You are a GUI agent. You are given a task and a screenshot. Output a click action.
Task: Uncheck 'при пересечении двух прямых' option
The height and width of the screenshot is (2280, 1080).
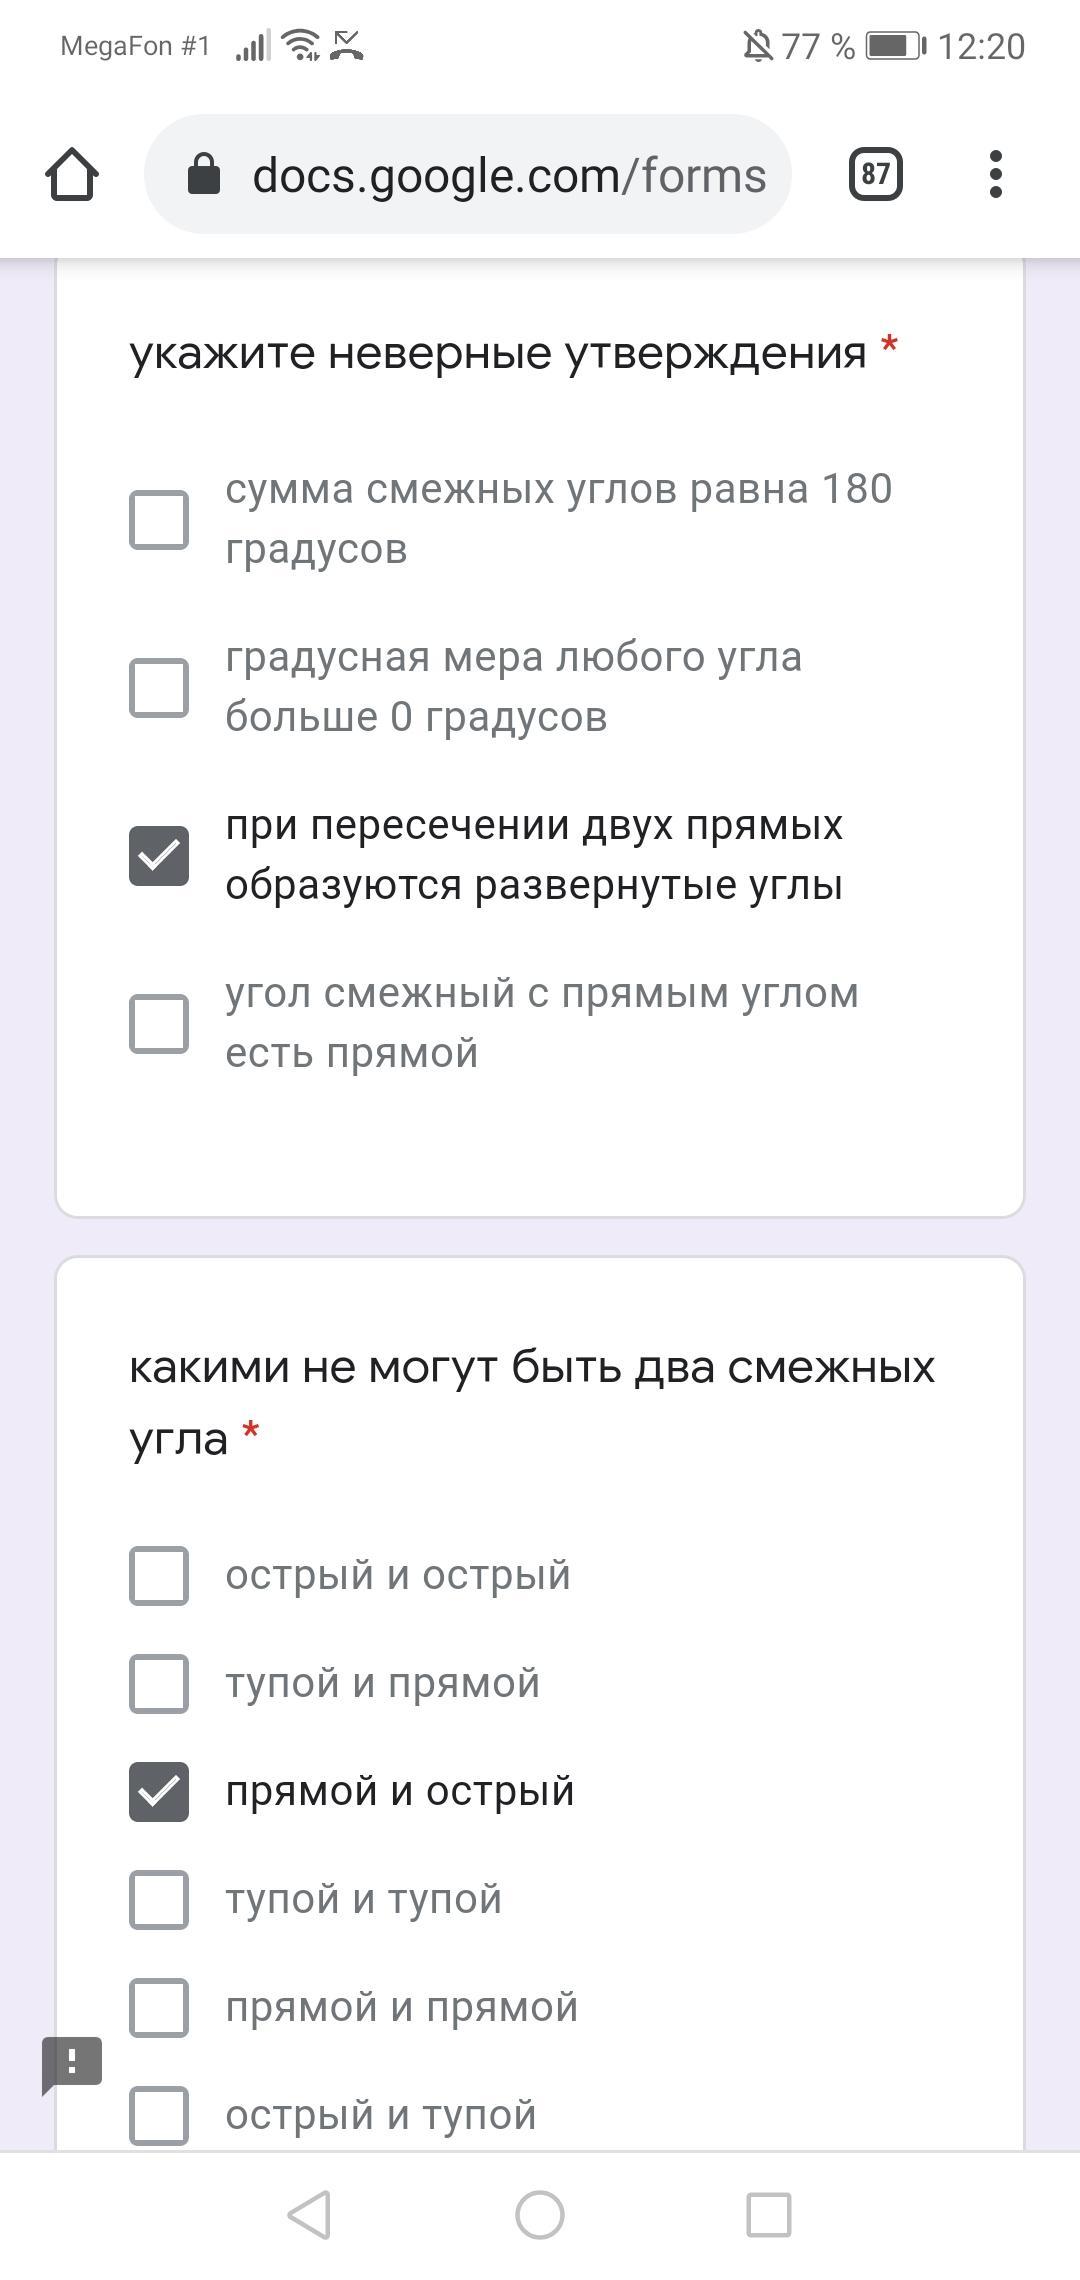159,856
